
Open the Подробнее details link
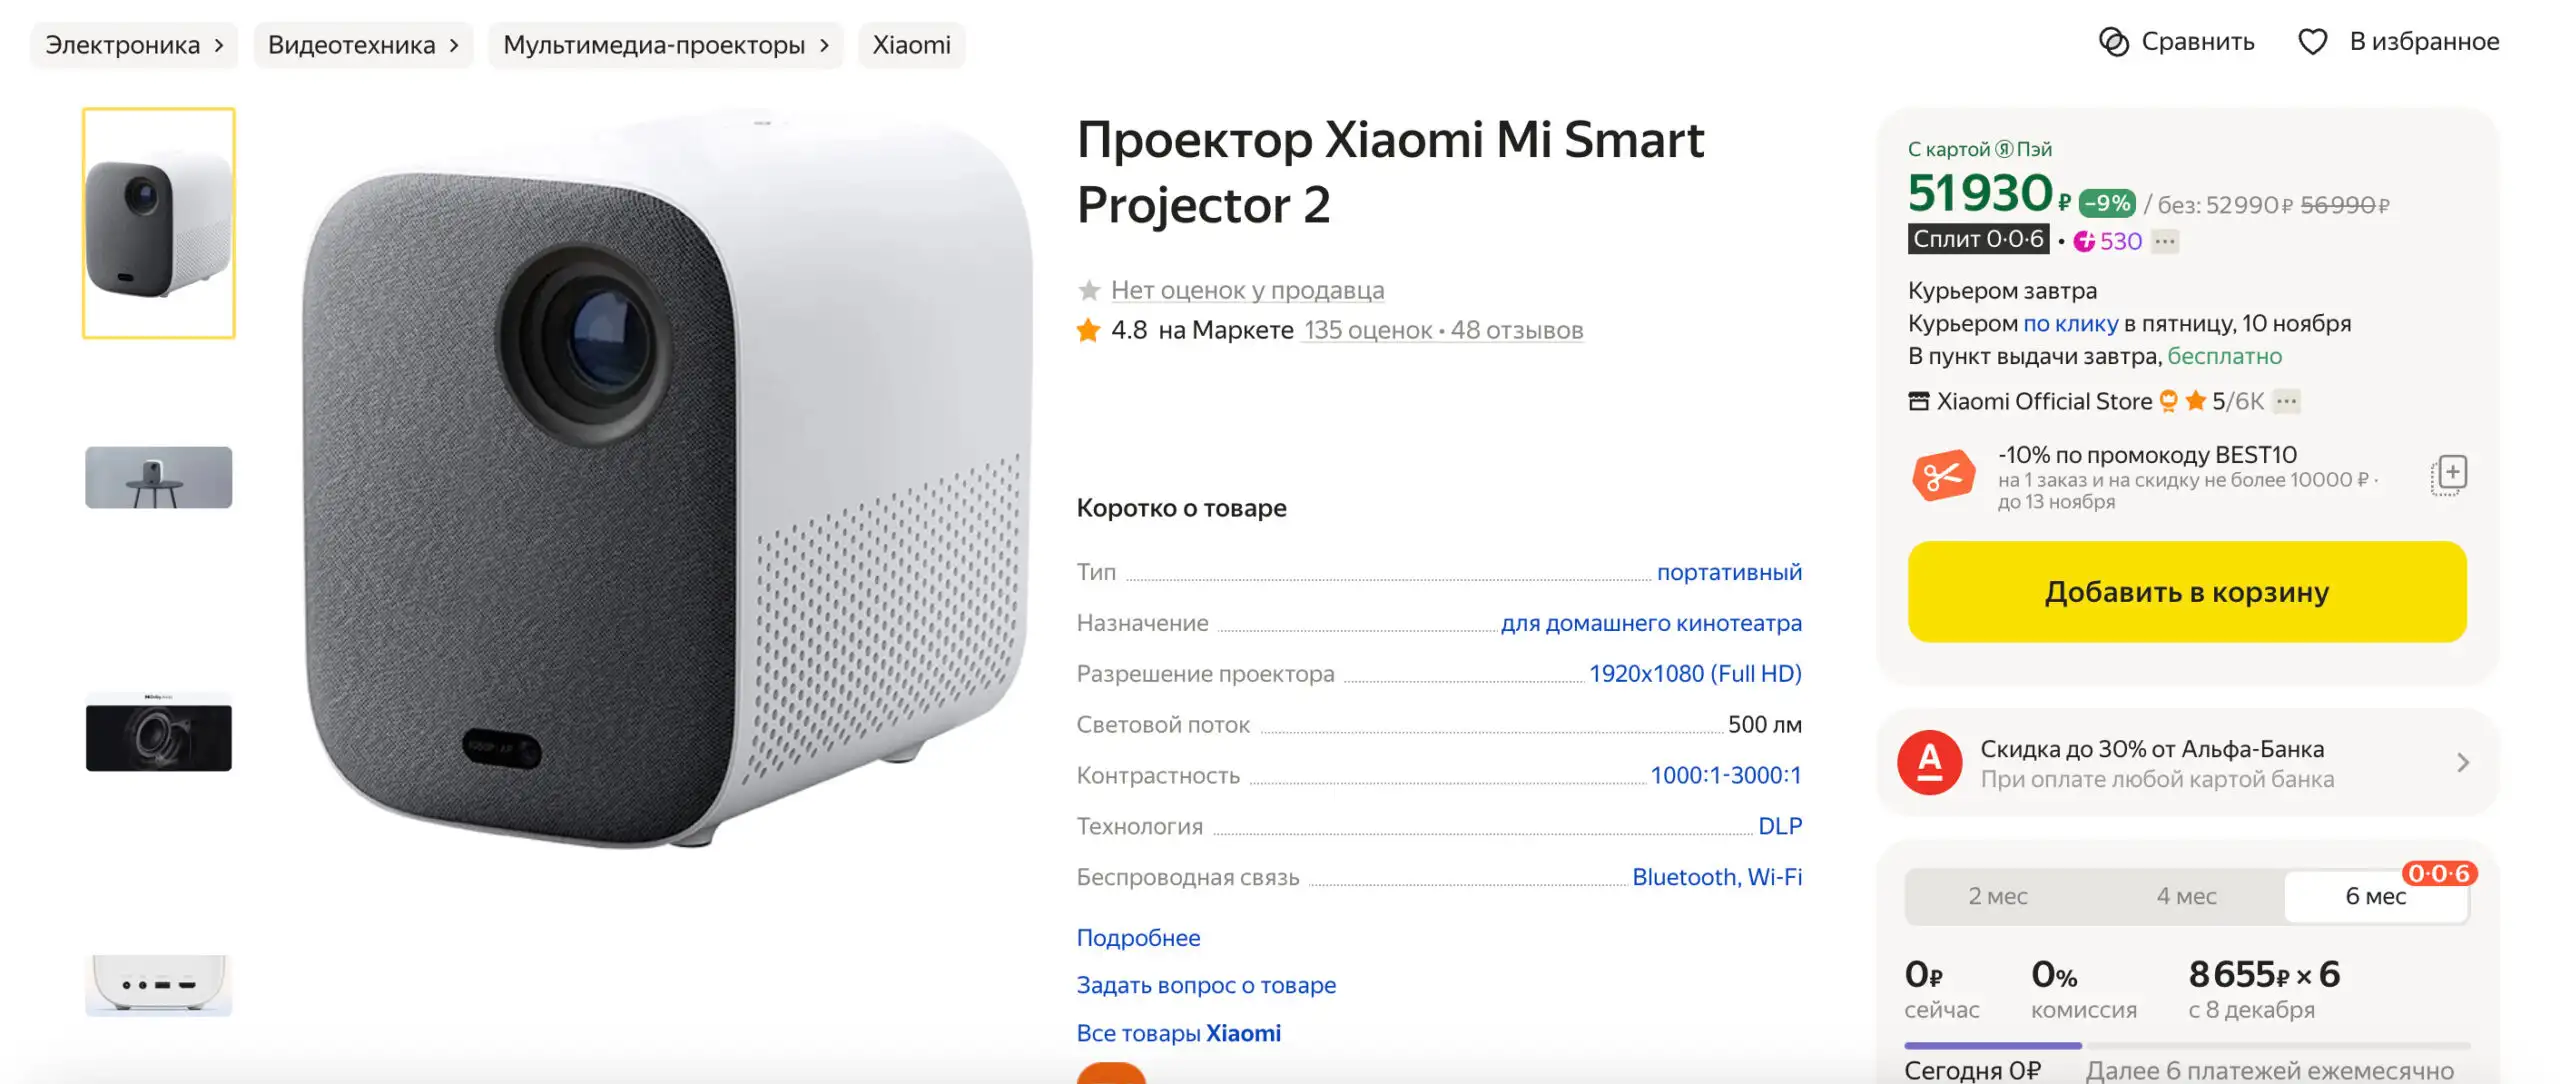click(x=1138, y=938)
